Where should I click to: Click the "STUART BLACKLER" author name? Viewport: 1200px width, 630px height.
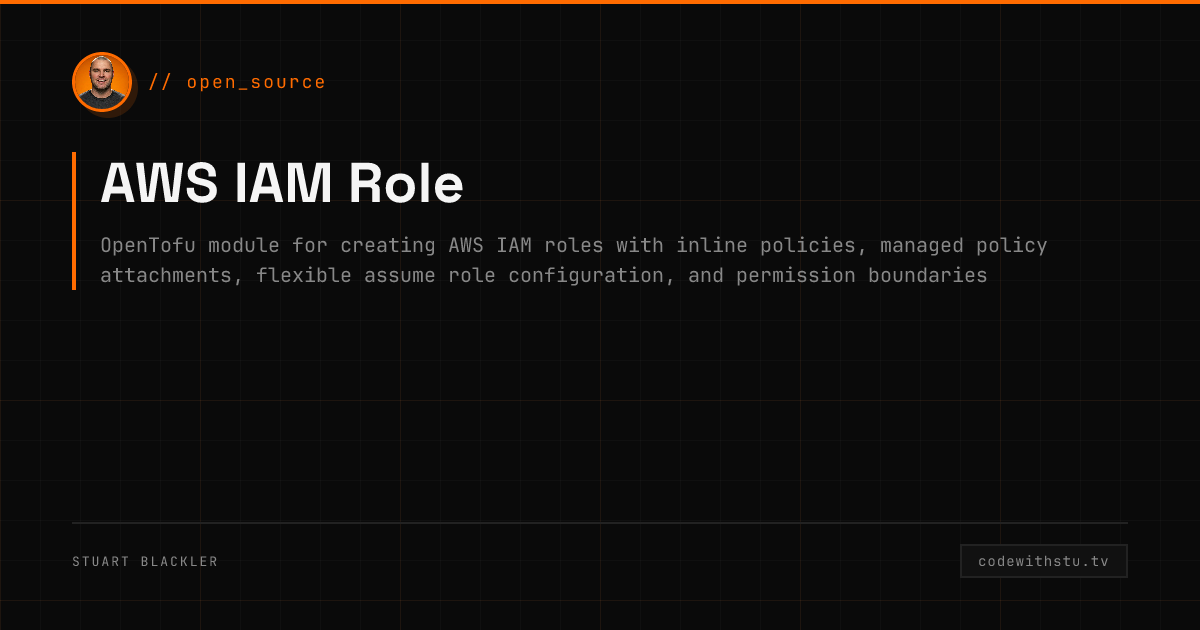[x=145, y=562]
